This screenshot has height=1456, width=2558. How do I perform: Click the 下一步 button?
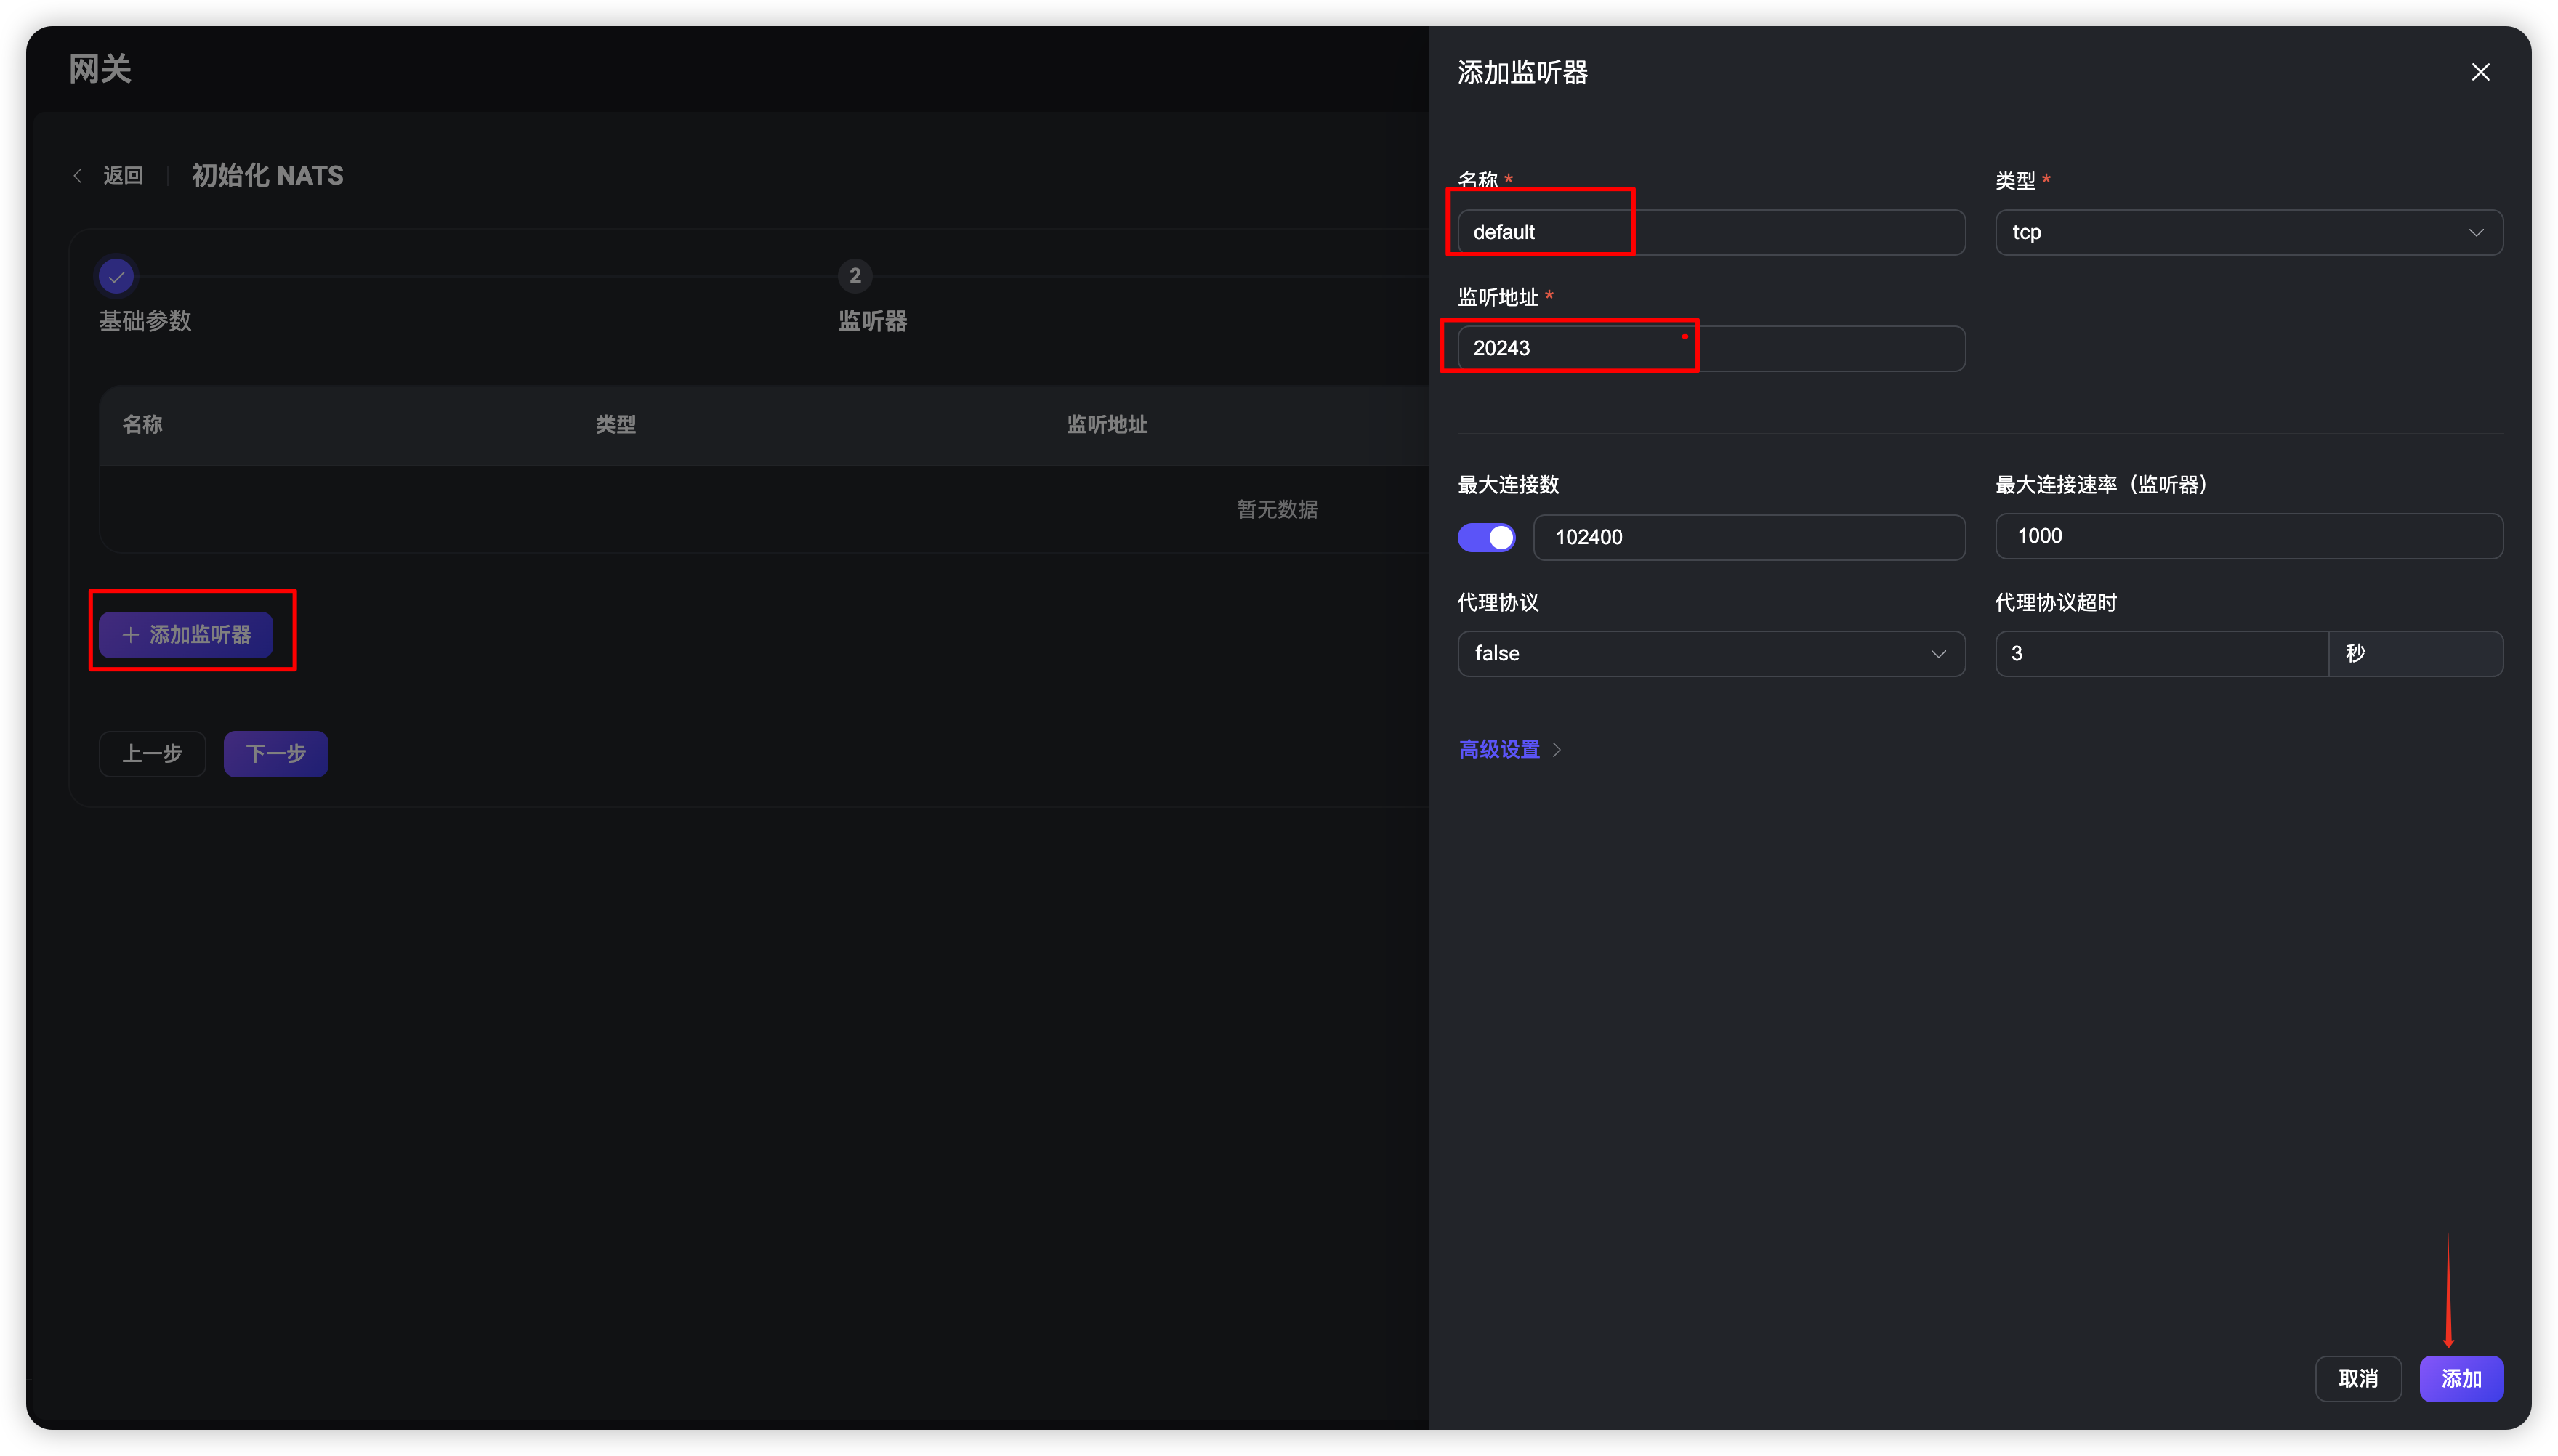click(276, 754)
